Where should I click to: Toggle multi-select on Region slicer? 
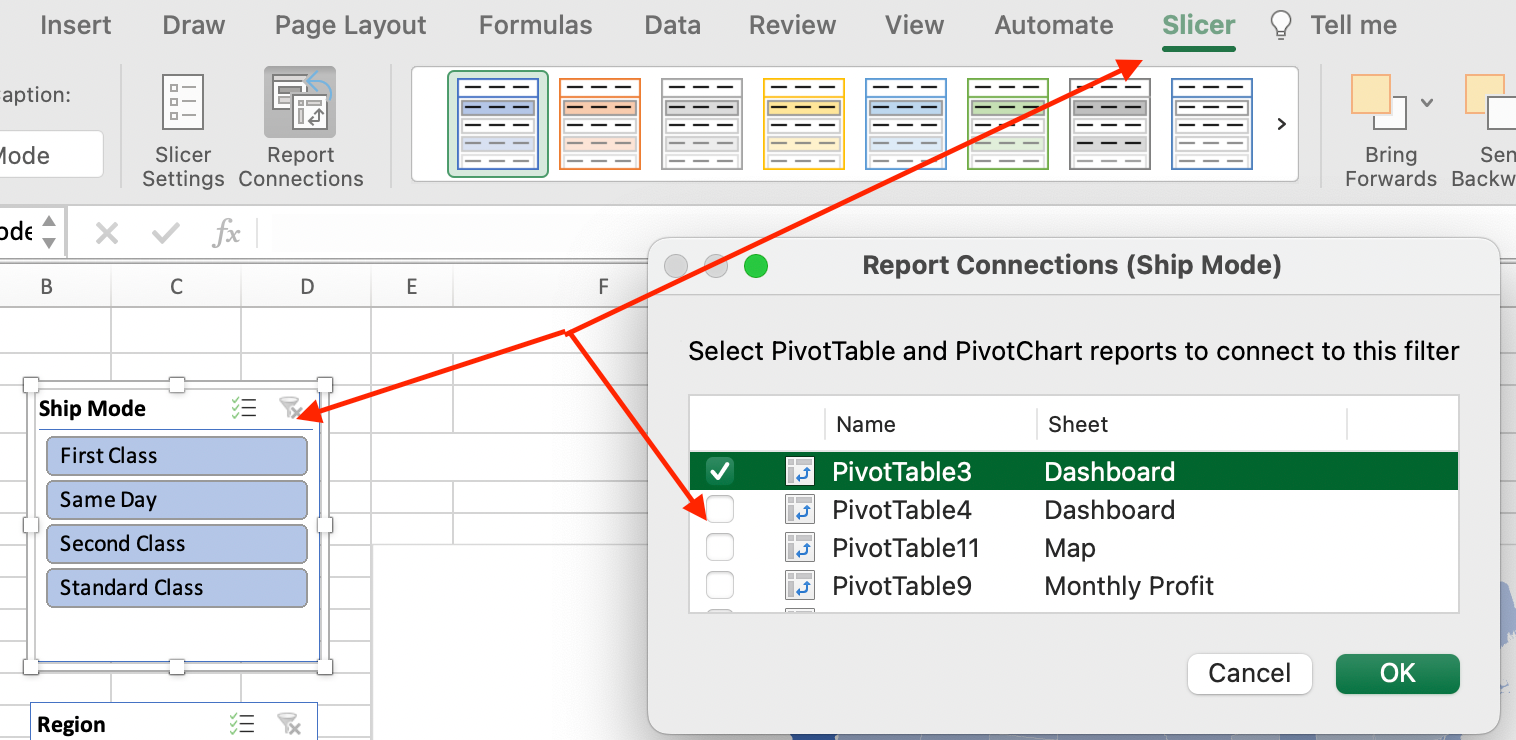[243, 724]
